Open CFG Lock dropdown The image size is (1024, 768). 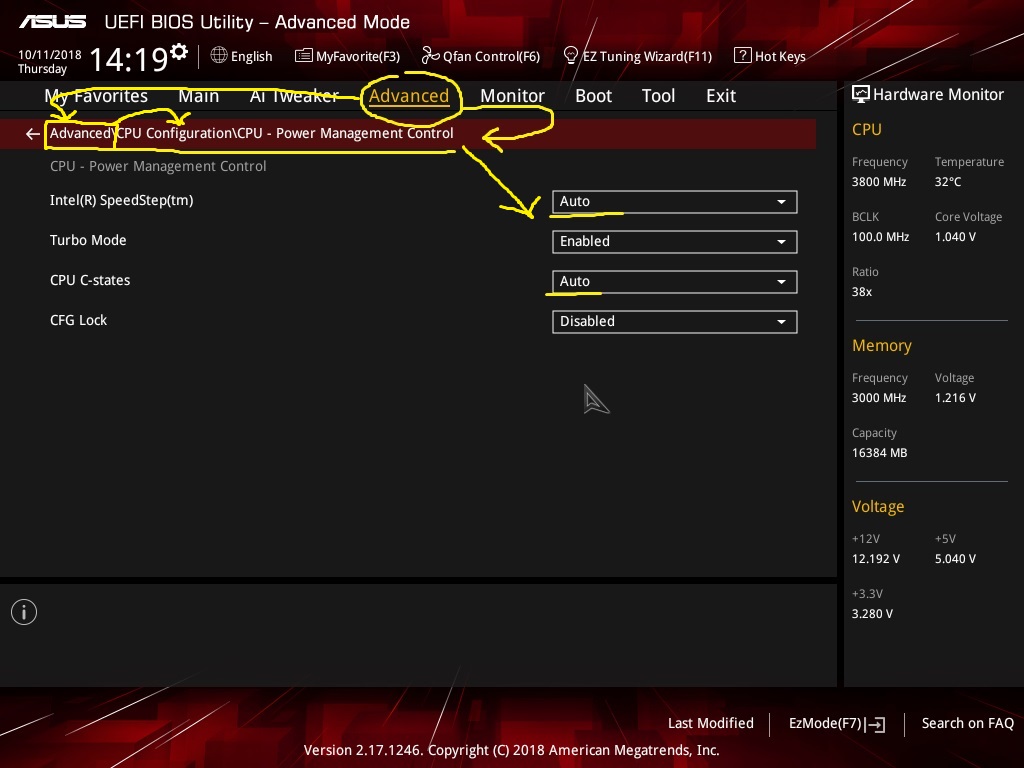point(675,321)
